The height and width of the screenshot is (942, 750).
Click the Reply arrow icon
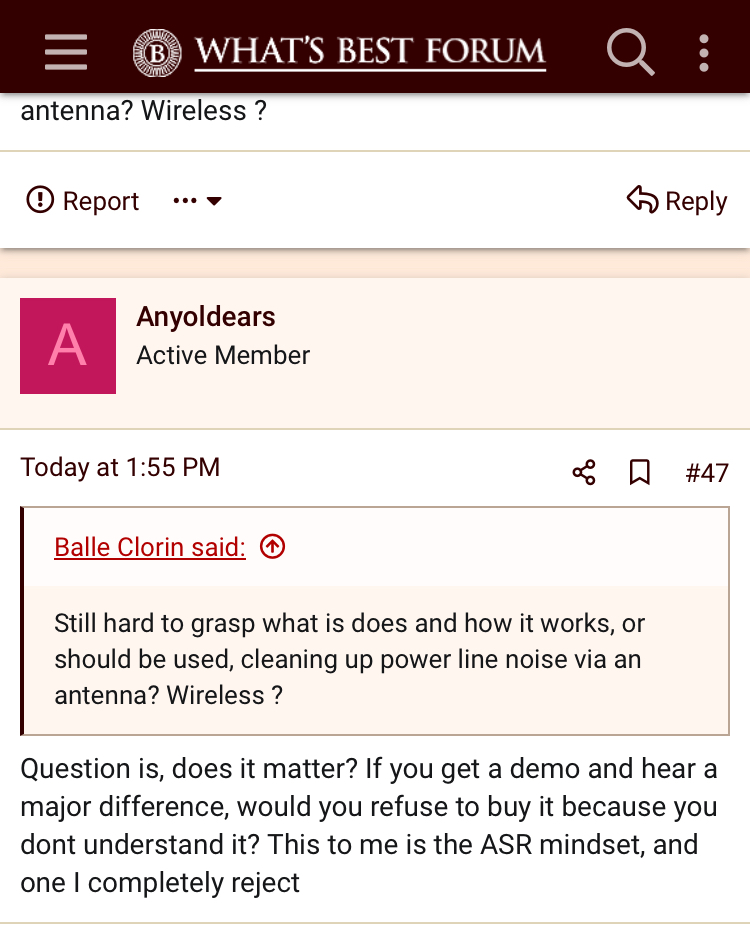pos(642,199)
